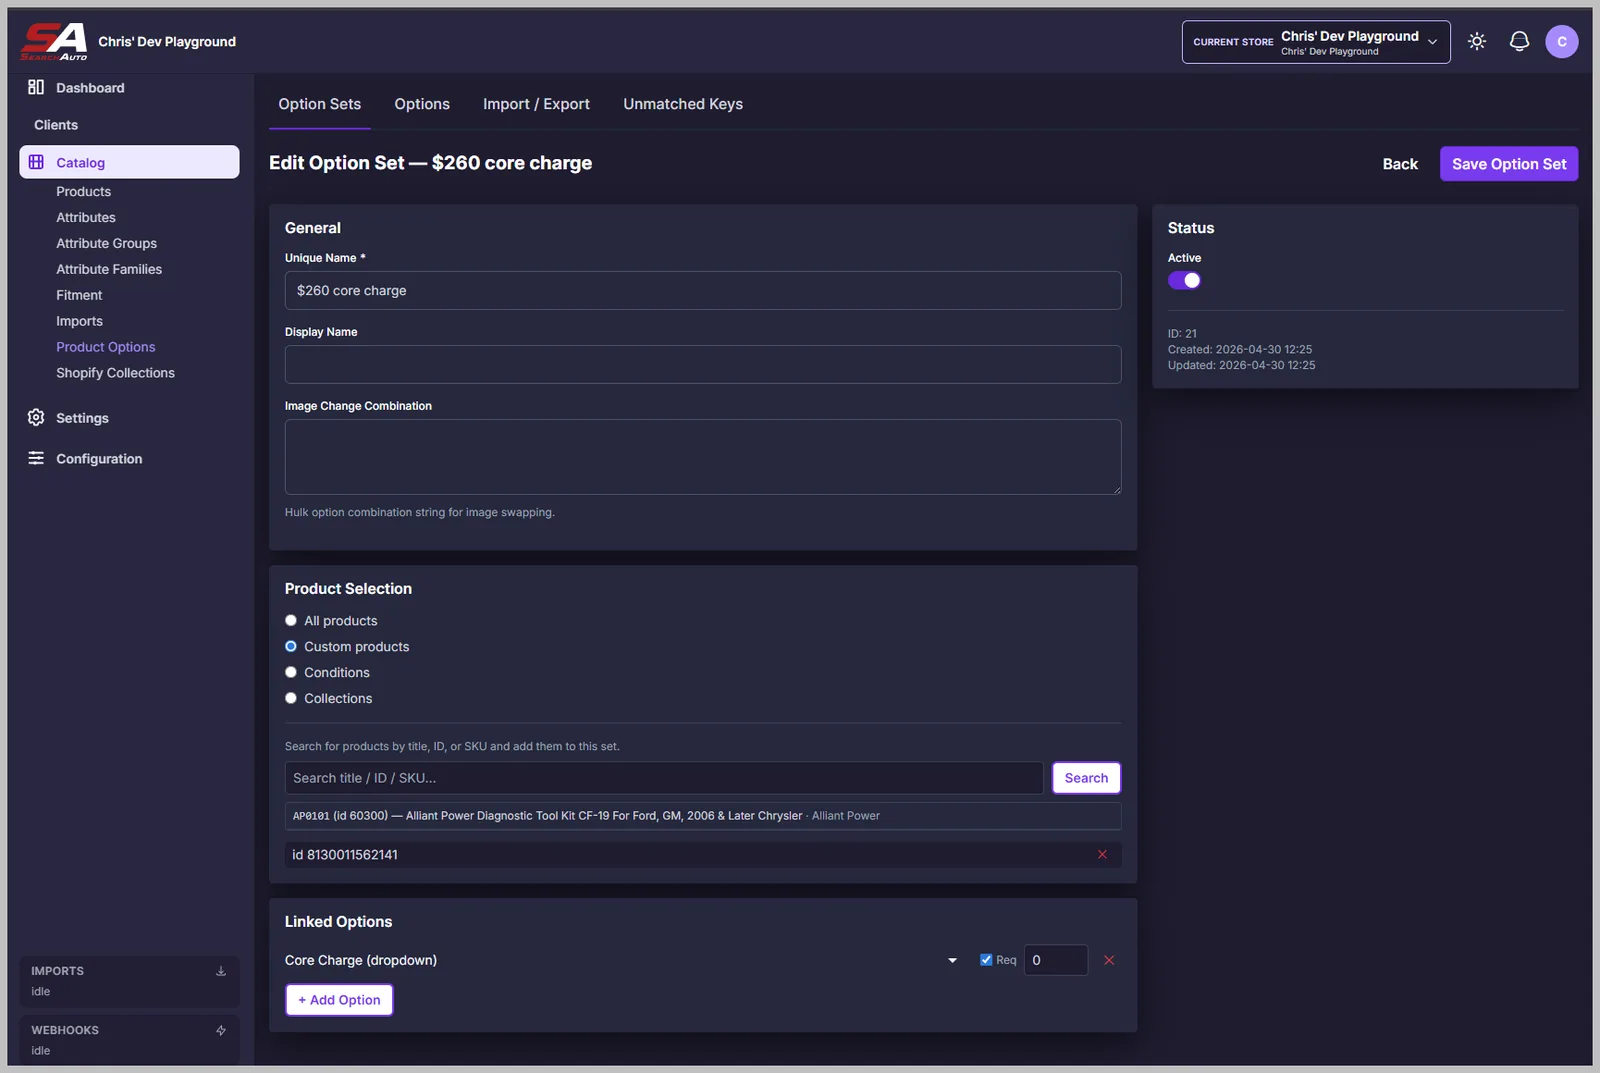Click the Back button

(x=1400, y=164)
